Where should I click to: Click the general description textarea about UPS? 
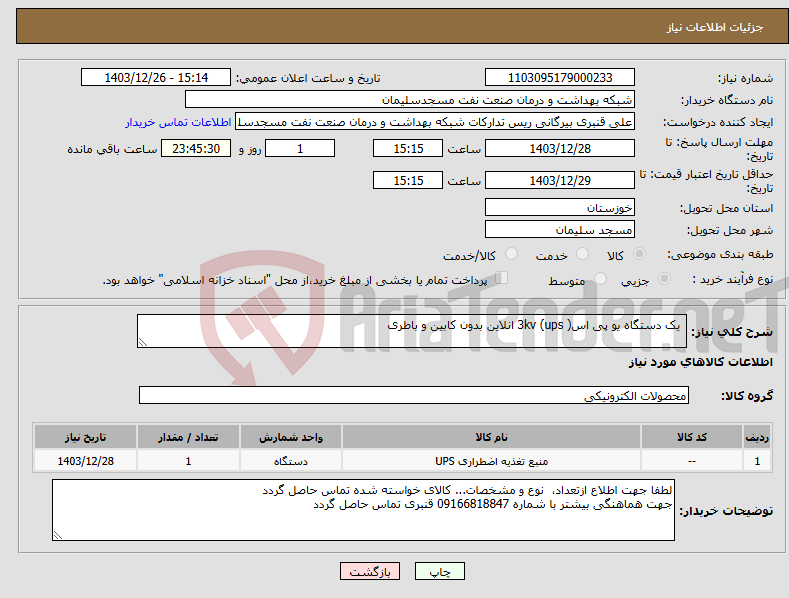(412, 331)
